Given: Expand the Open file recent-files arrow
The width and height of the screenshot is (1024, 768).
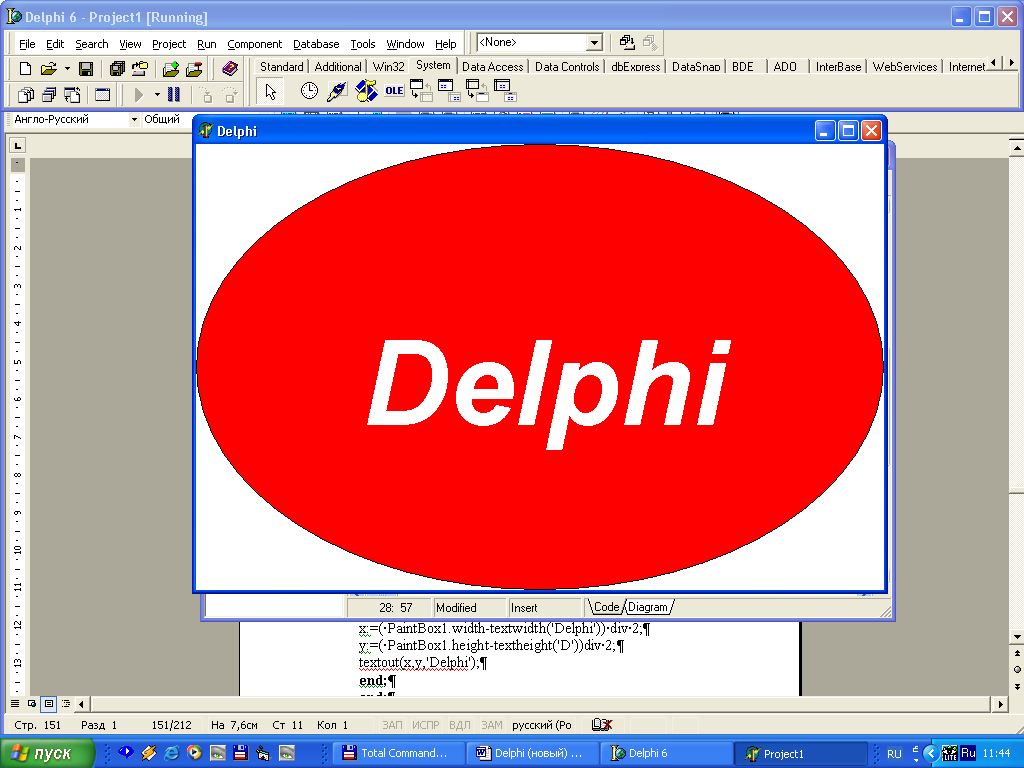Looking at the screenshot, I should coord(67,68).
